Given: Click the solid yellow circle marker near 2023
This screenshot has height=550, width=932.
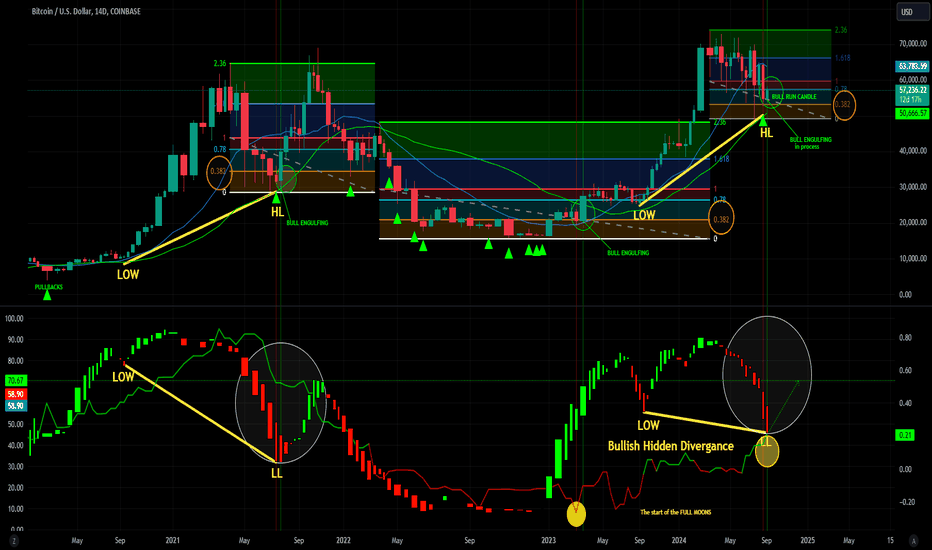Looking at the screenshot, I should coord(576,514).
